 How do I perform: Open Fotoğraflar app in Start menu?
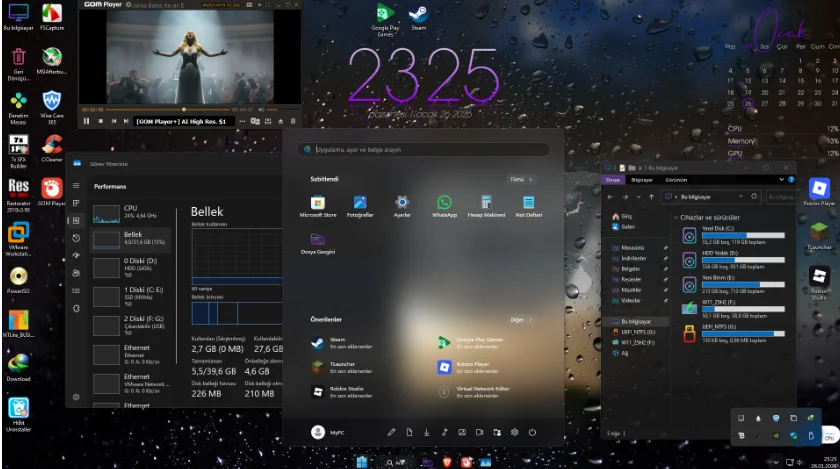(x=360, y=206)
